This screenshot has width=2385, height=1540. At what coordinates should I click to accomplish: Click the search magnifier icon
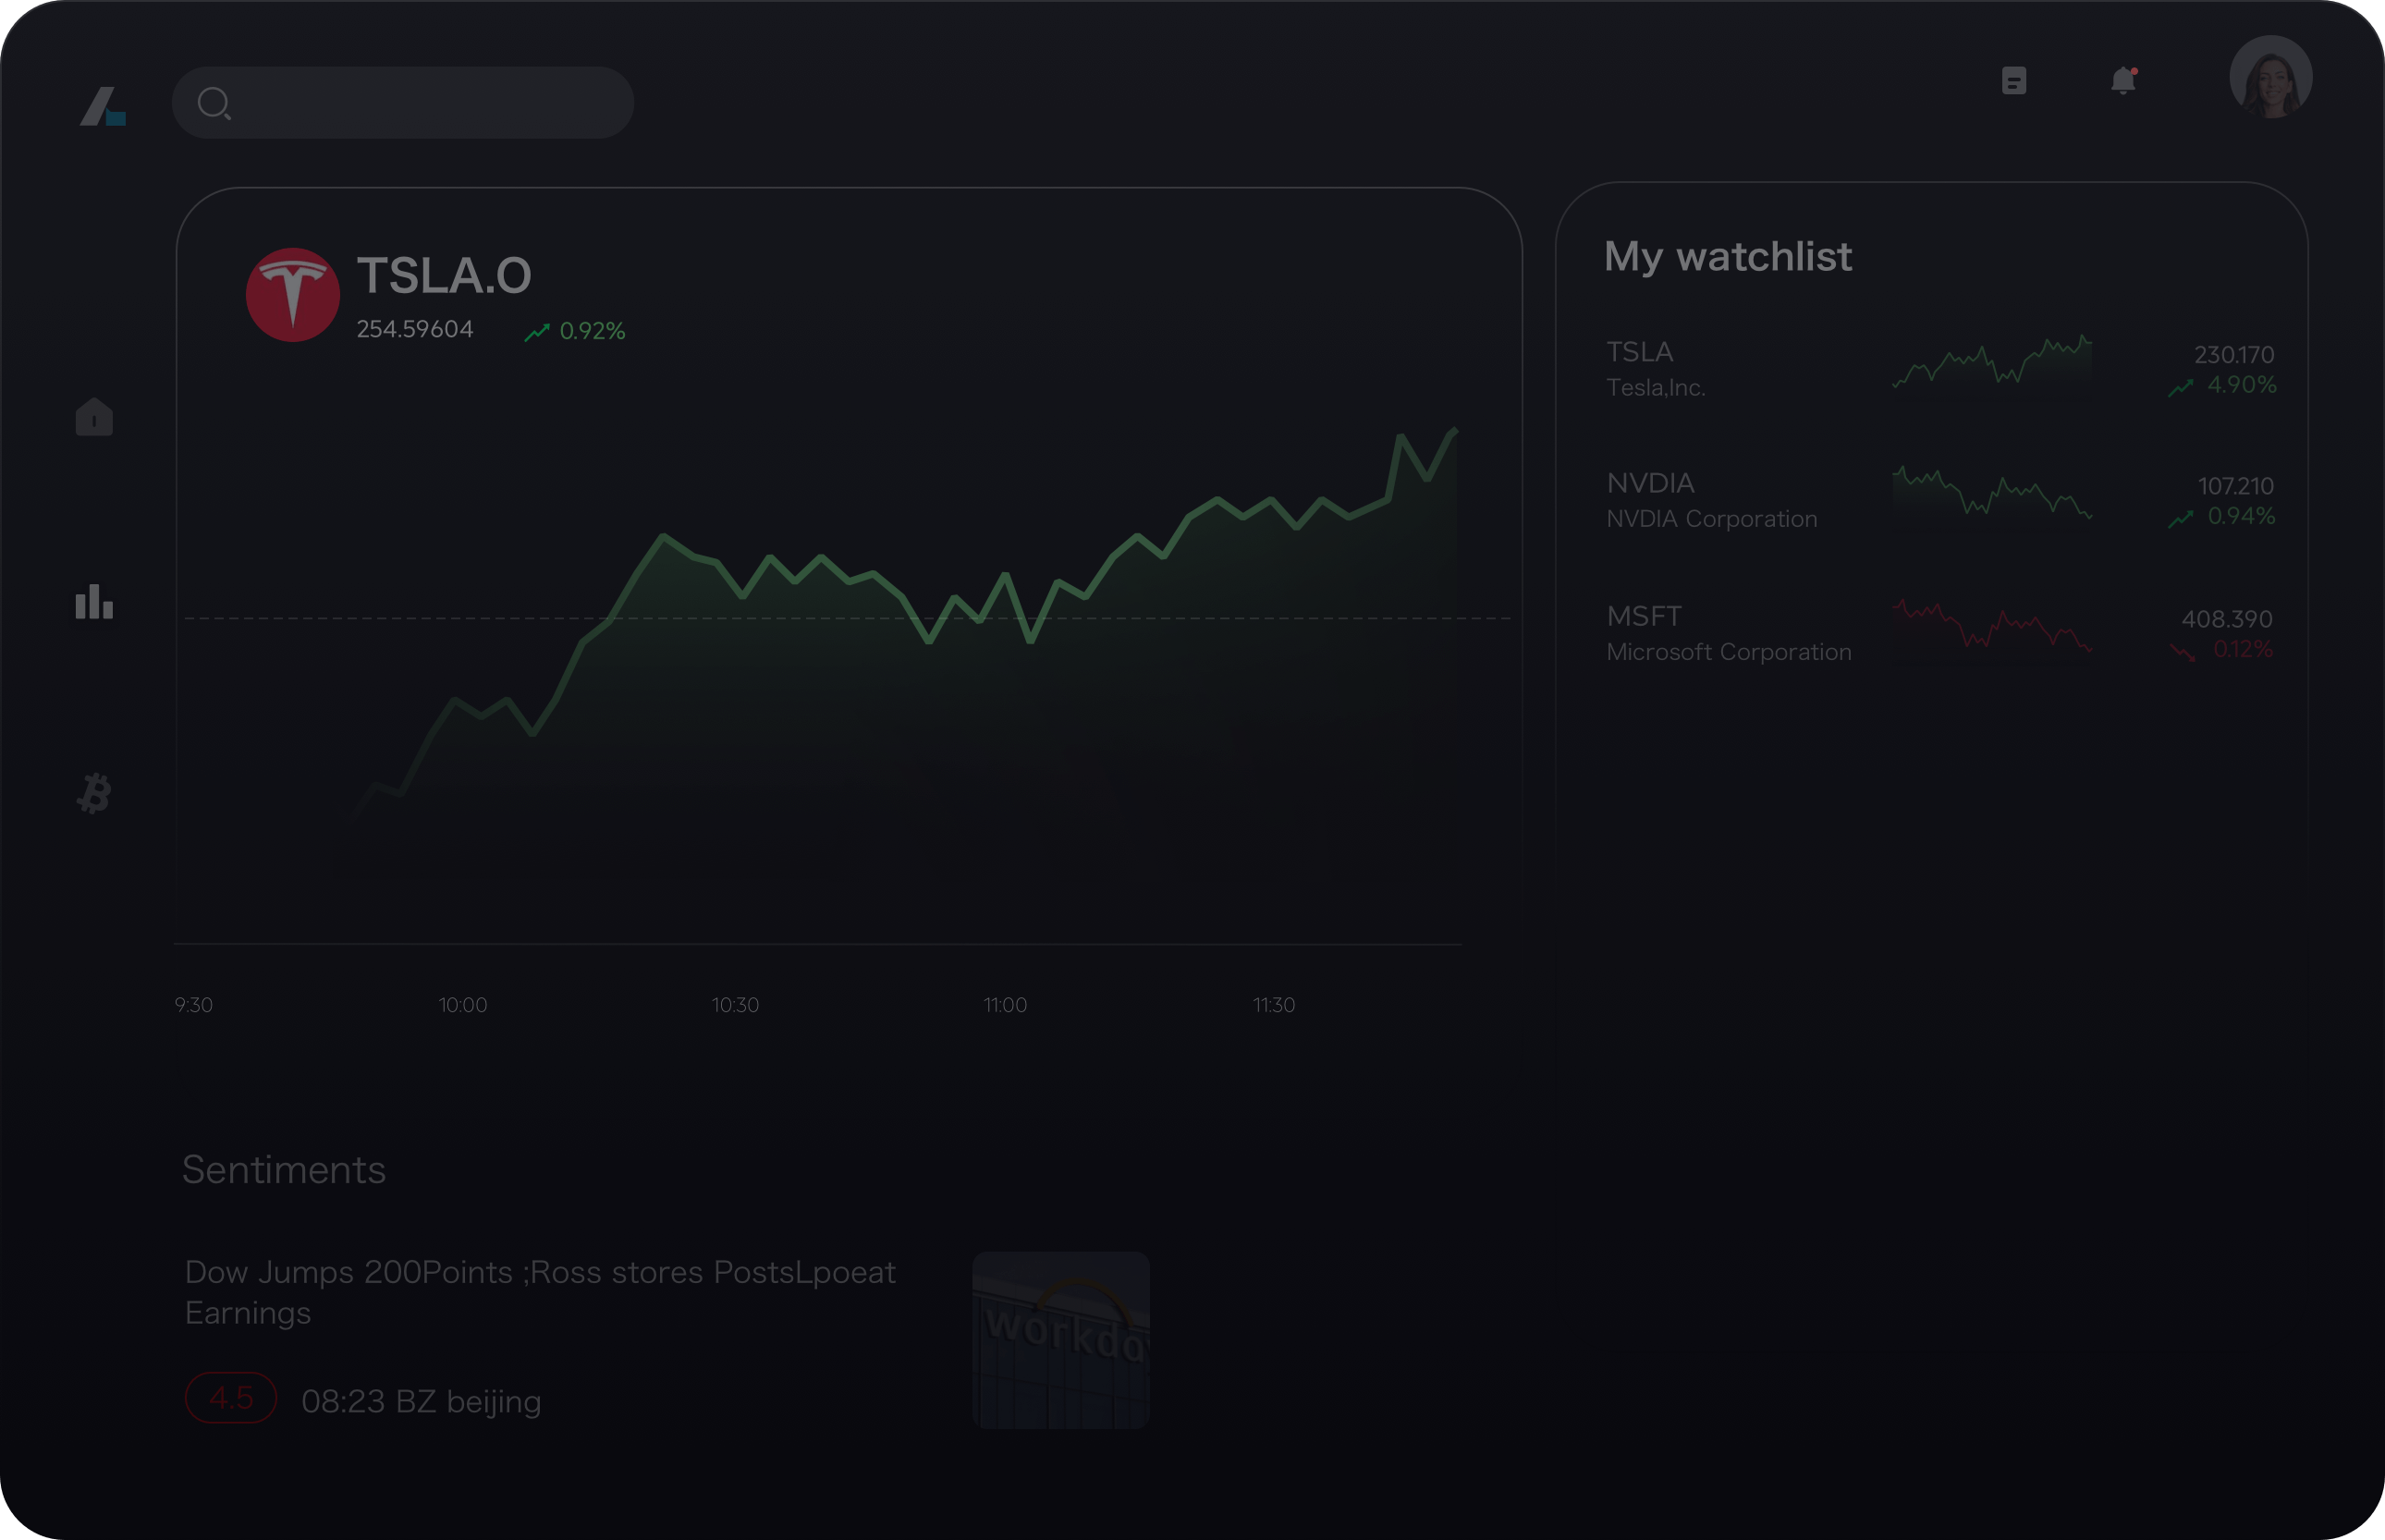pyautogui.click(x=216, y=101)
